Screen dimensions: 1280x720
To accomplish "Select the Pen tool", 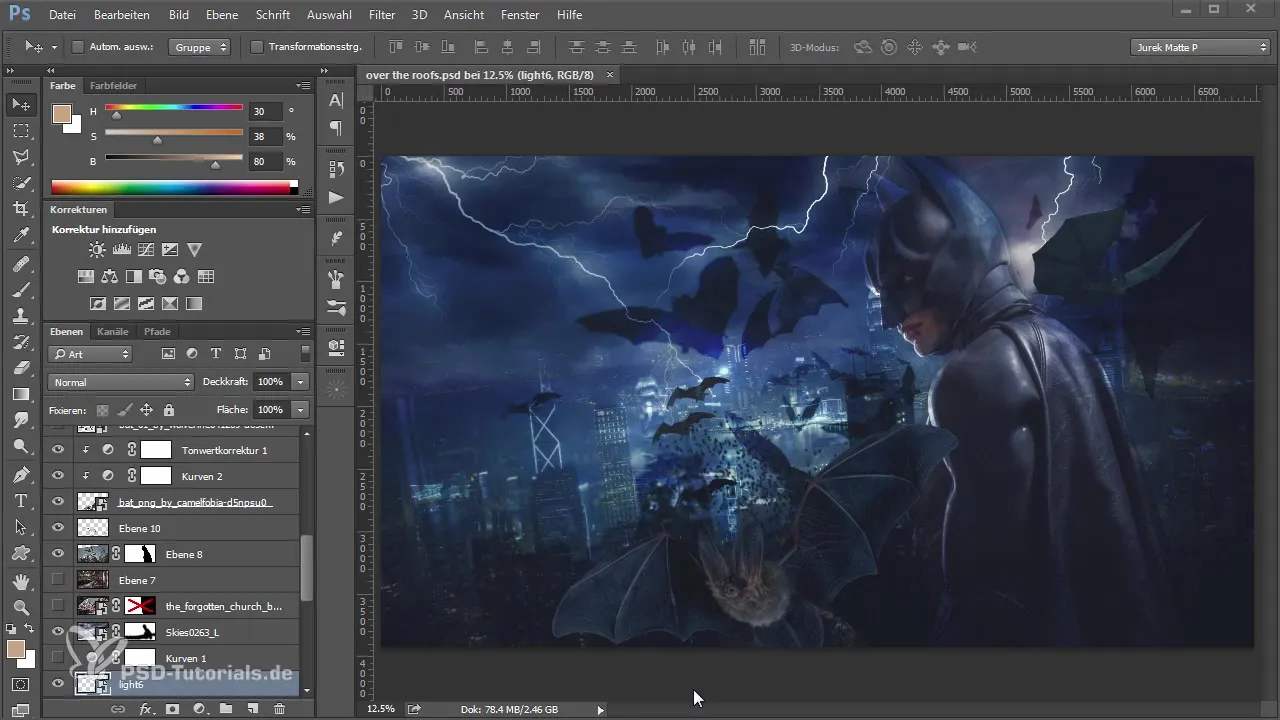I will 21,474.
